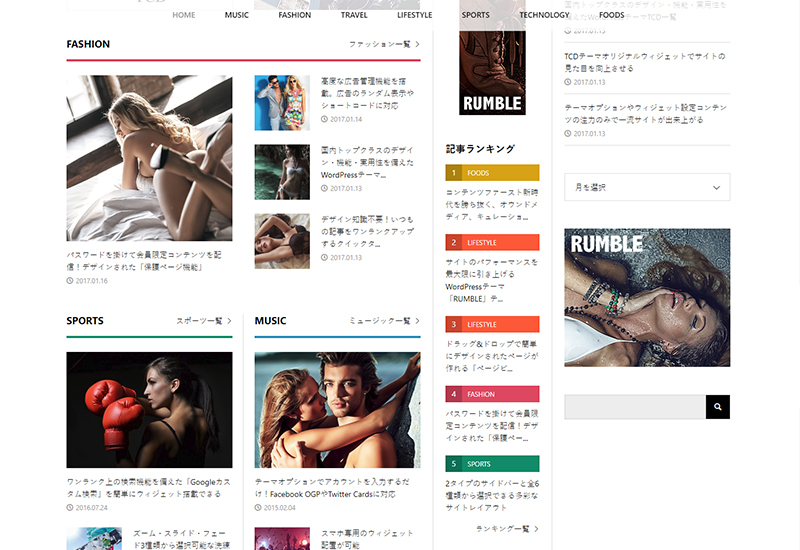Open the スマホ専用のウィジェット article title
This screenshot has width=800, height=550.
367,539
